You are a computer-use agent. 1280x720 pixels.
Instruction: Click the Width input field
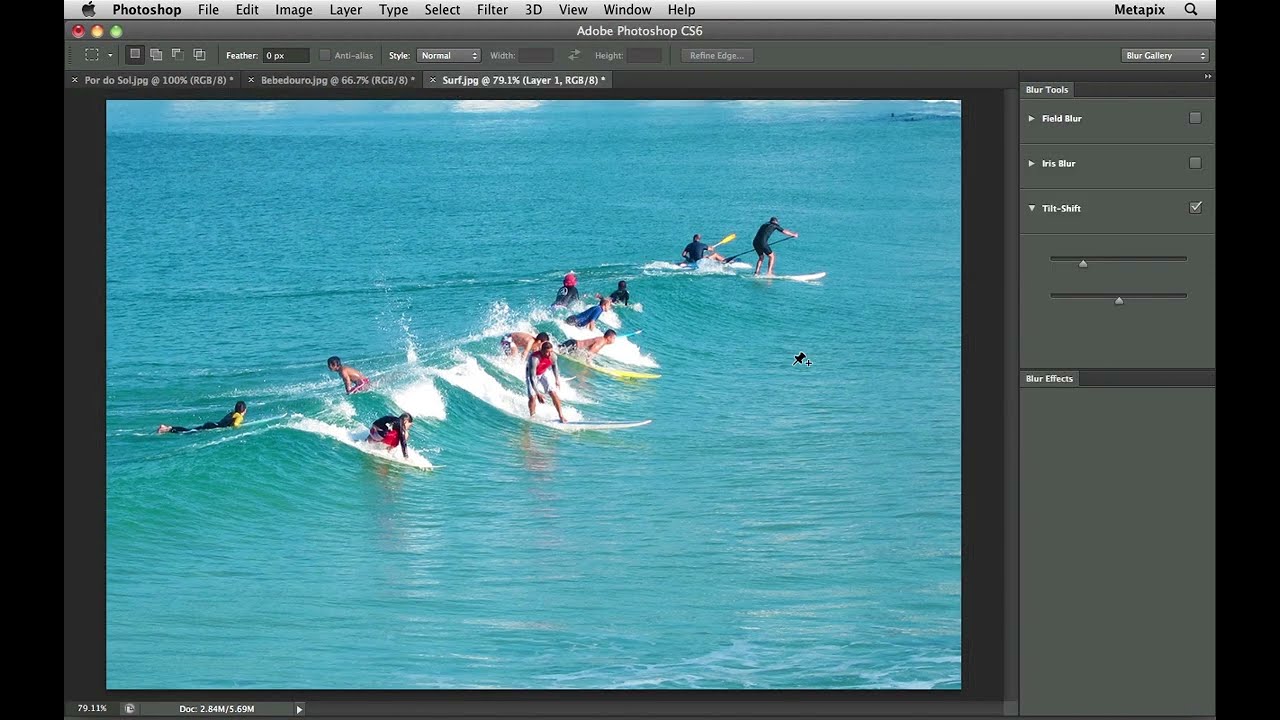click(x=536, y=55)
